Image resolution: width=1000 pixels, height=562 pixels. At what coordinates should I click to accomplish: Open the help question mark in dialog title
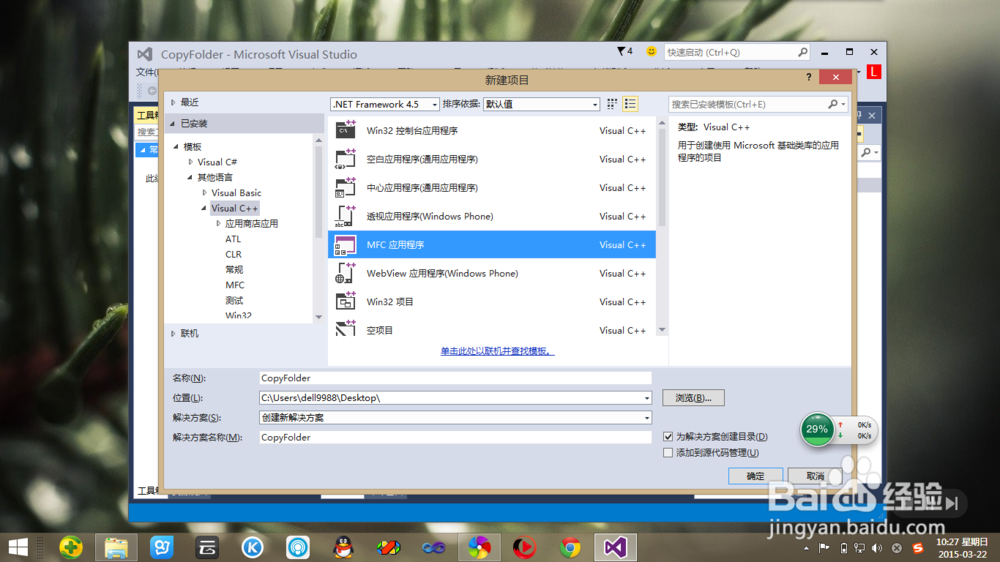point(809,77)
